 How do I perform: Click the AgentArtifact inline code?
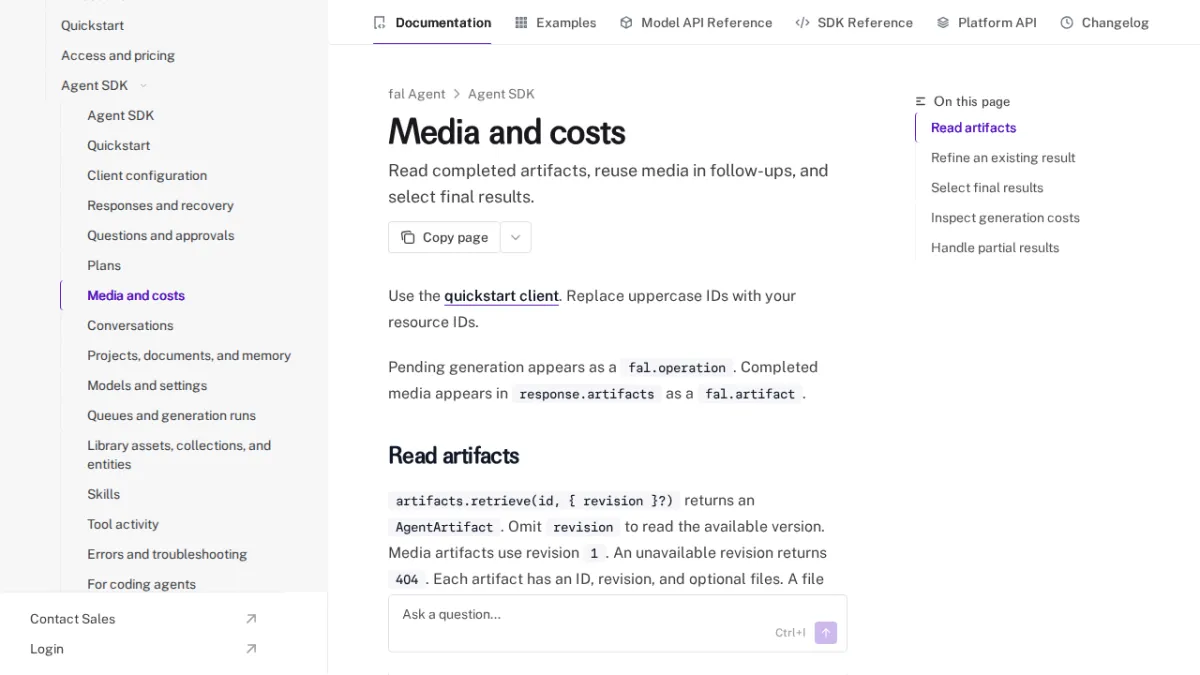(444, 527)
